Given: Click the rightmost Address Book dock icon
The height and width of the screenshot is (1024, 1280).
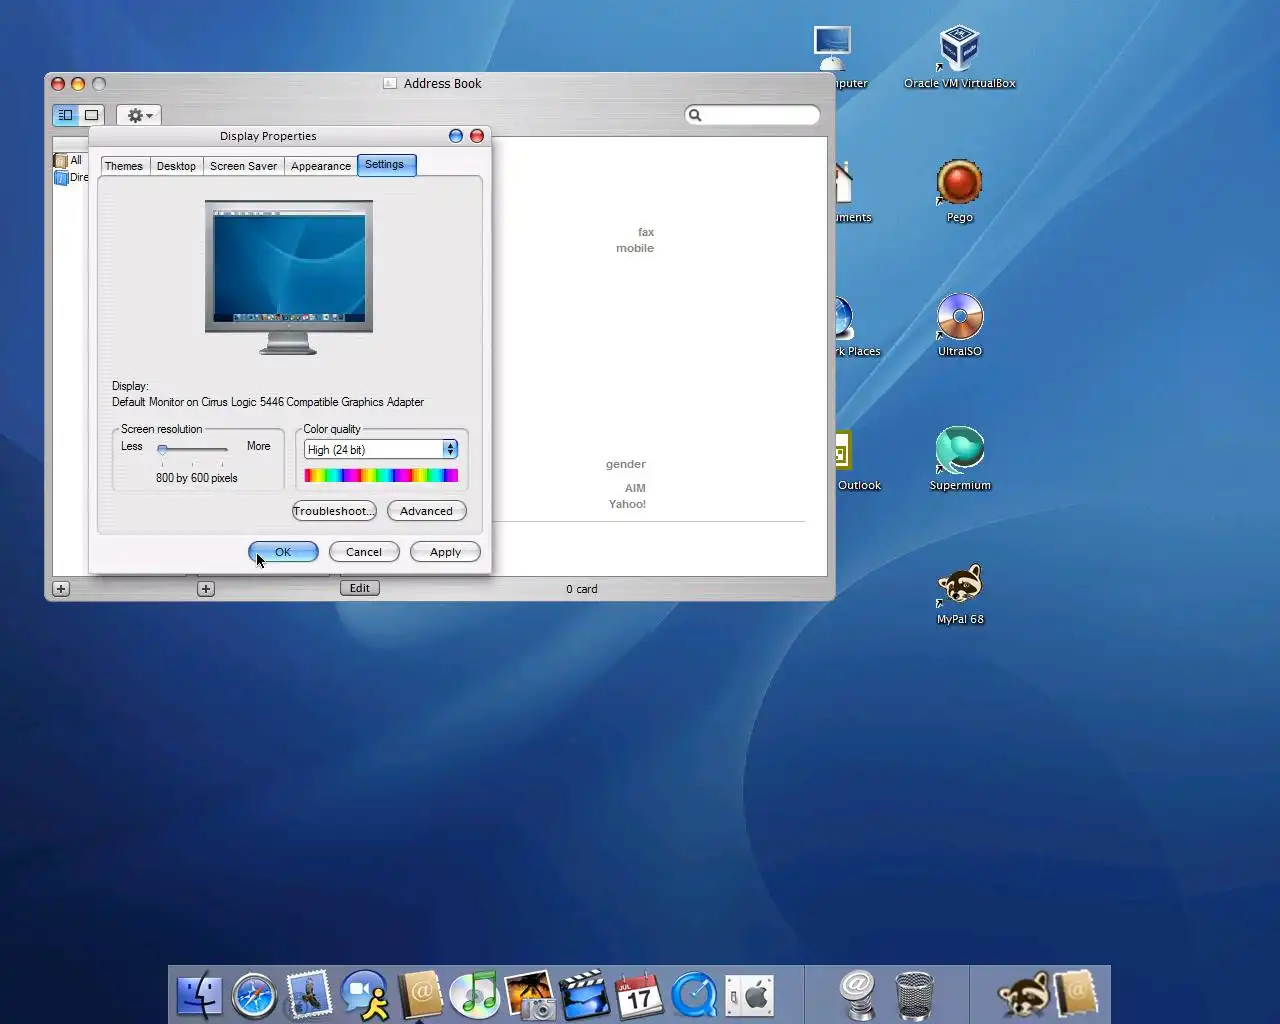Looking at the screenshot, I should [x=1076, y=995].
